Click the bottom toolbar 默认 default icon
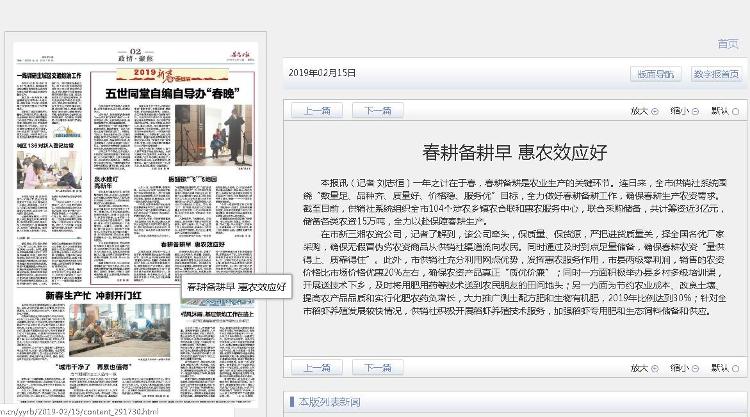This screenshot has width=750, height=417. coord(734,367)
